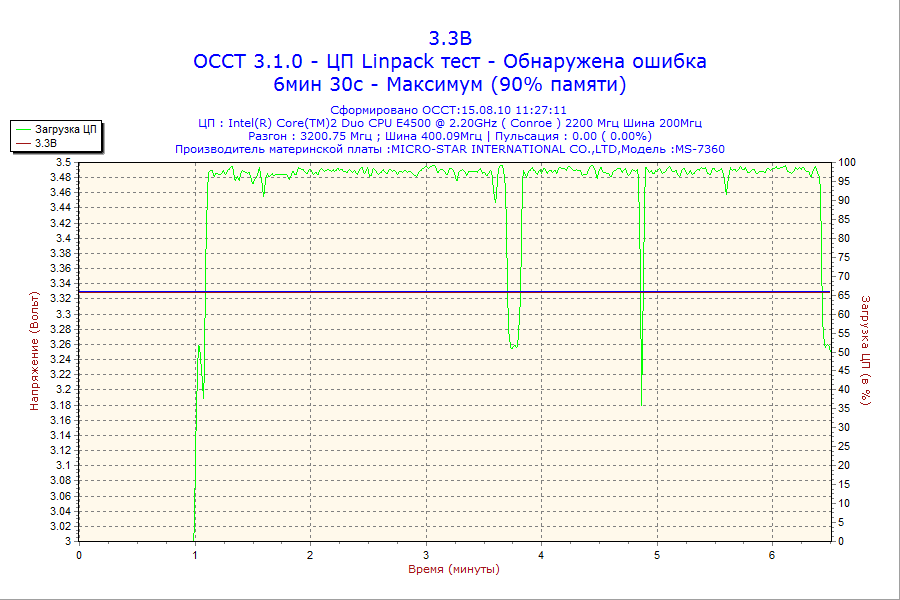Click the 35 value on the CPU load axis
This screenshot has height=600, width=900.
click(x=844, y=409)
